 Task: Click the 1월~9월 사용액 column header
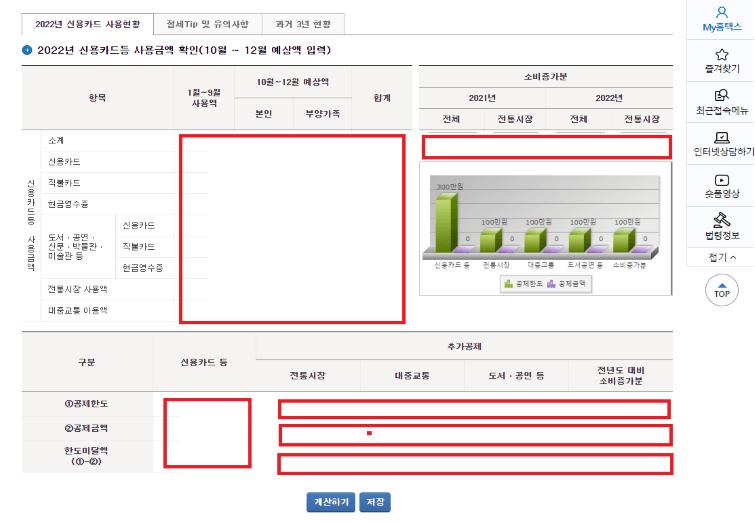click(204, 98)
